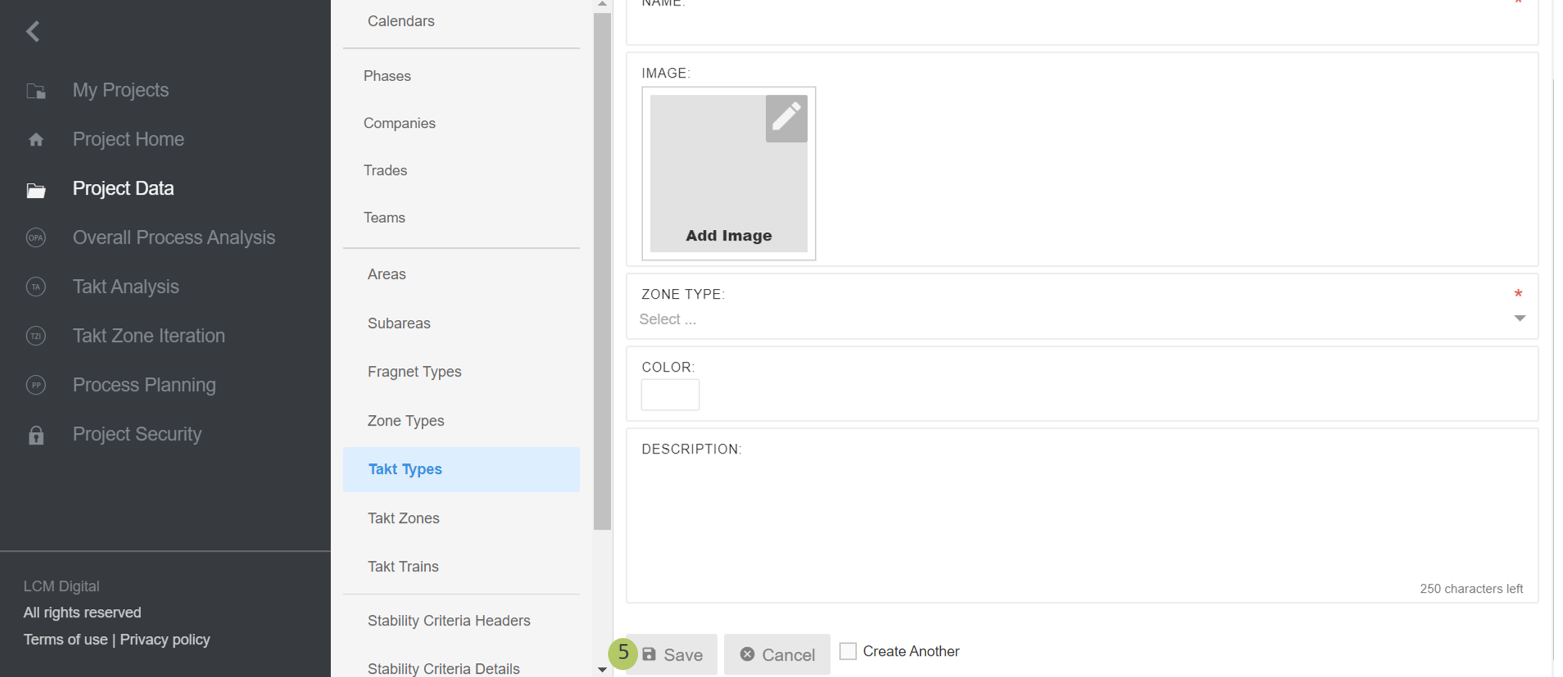Open the Zone Type selection dropdown
Viewport: 1563px width, 677px height.
click(x=1519, y=317)
